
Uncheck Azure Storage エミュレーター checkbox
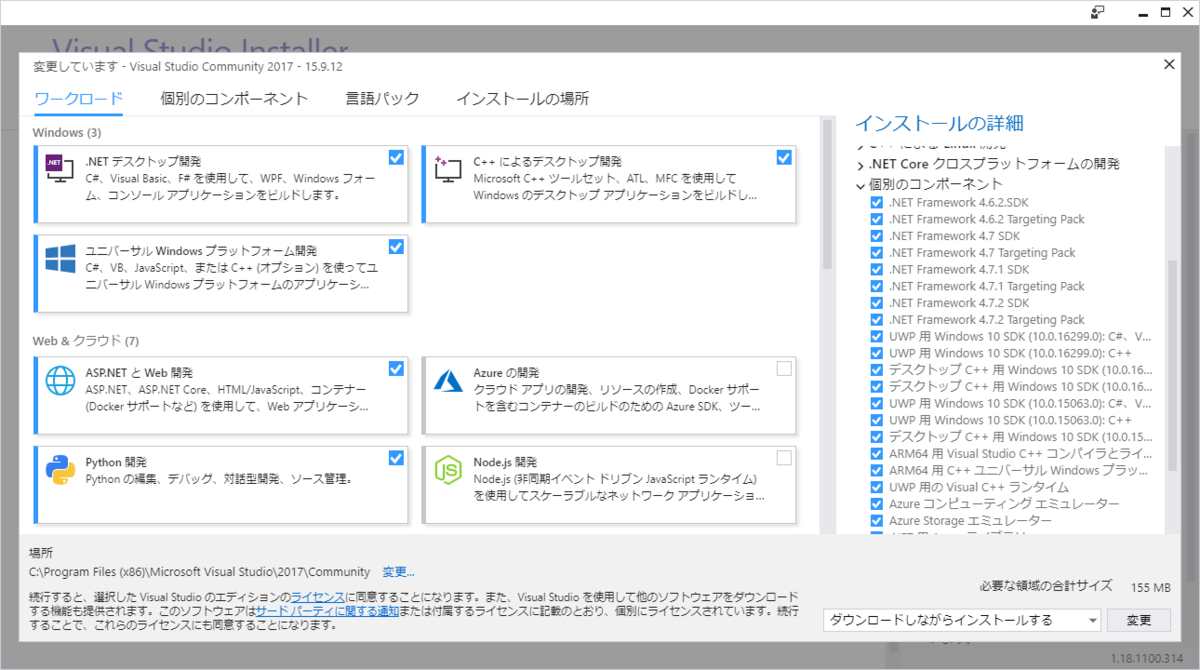pos(877,521)
